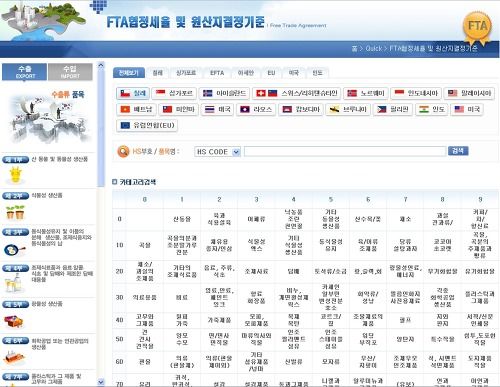500x387 pixels.
Task: Open section 제1부 live animals cow icon
Action: [x=16, y=174]
